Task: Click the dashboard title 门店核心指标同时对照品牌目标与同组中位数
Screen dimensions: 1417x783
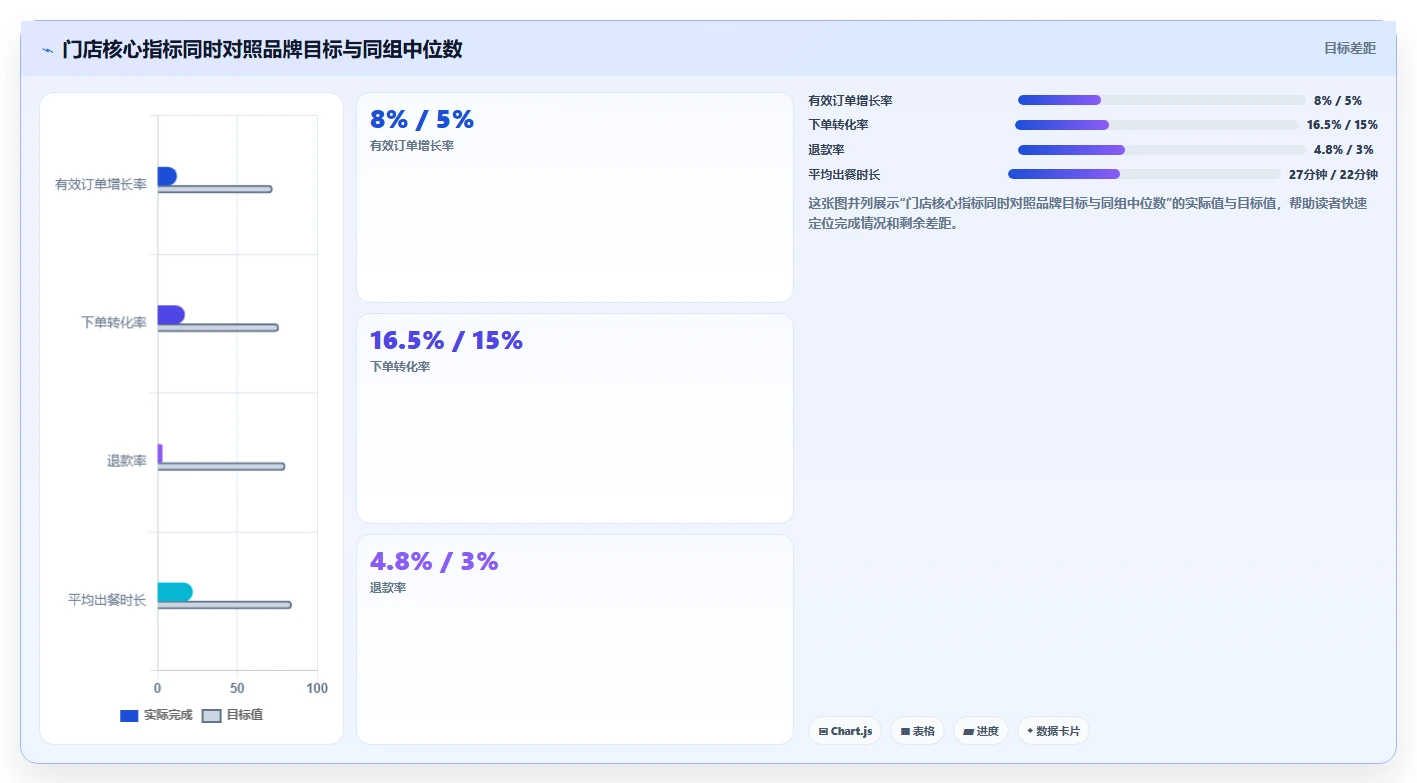Action: point(262,49)
